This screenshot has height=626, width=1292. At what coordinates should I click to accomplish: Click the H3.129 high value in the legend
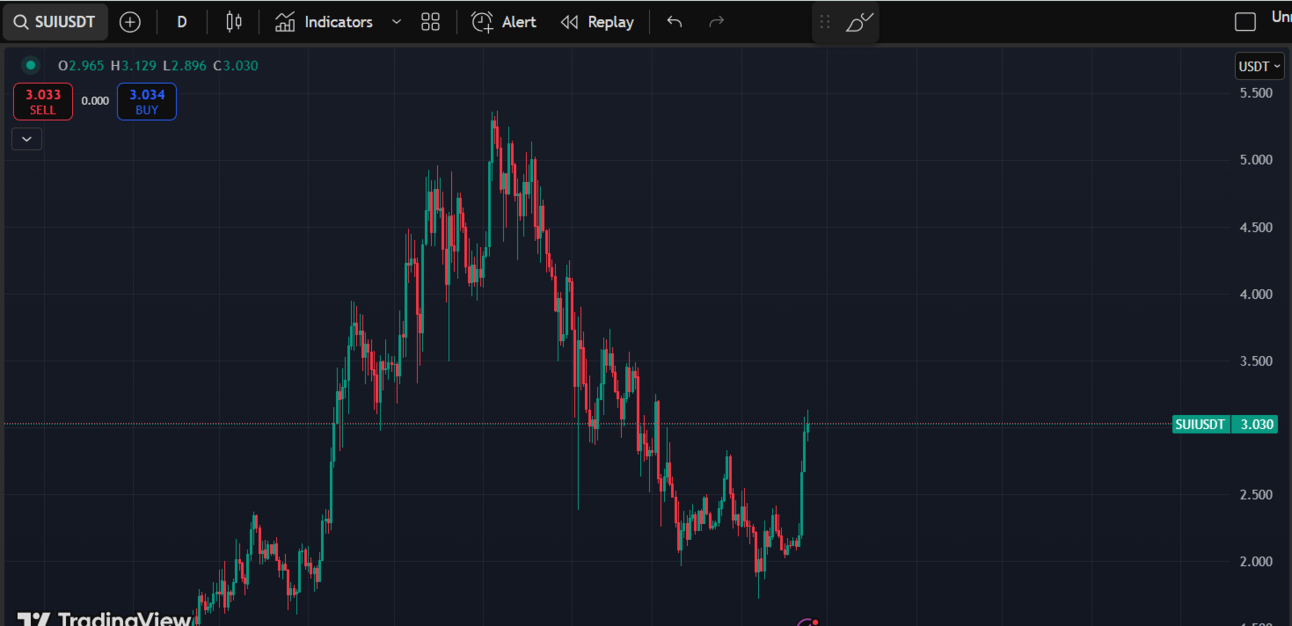[x=133, y=66]
